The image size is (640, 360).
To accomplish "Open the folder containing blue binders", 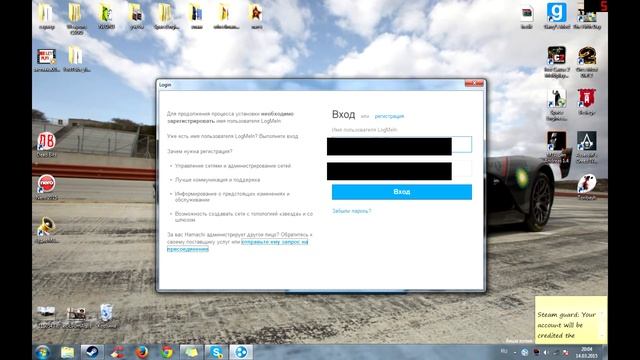I will (196, 16).
